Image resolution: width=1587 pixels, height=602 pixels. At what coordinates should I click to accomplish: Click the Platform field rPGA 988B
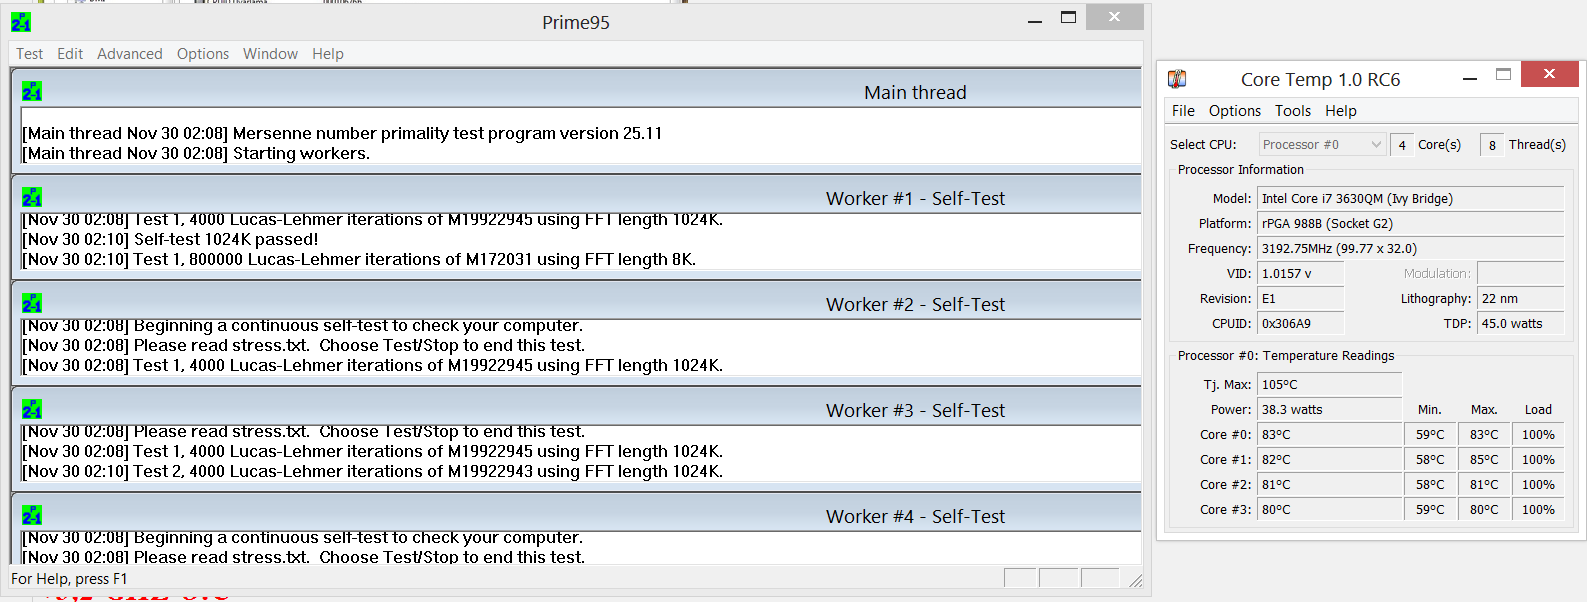1410,224
